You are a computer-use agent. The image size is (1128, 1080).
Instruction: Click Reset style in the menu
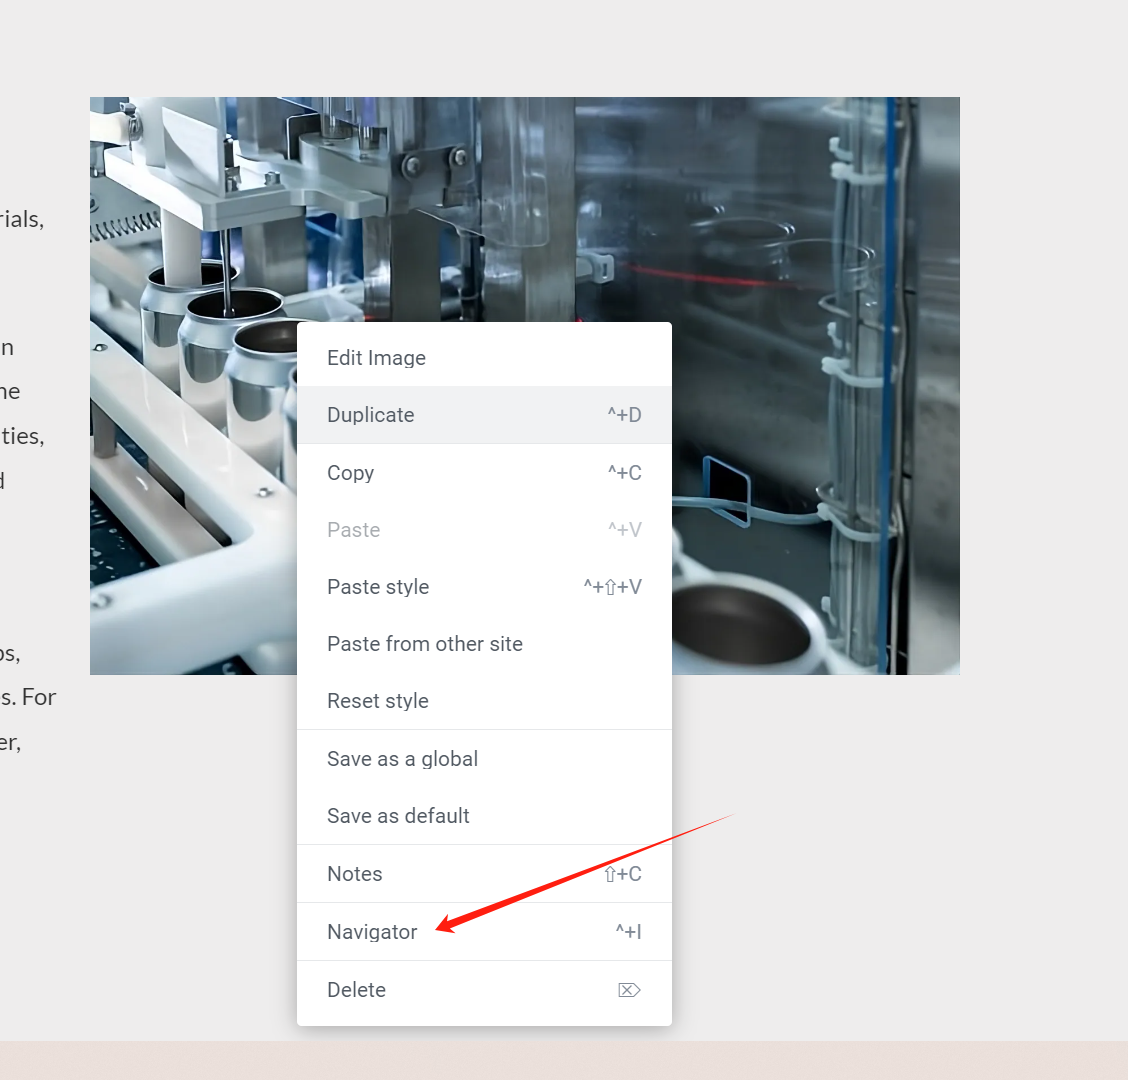484,700
